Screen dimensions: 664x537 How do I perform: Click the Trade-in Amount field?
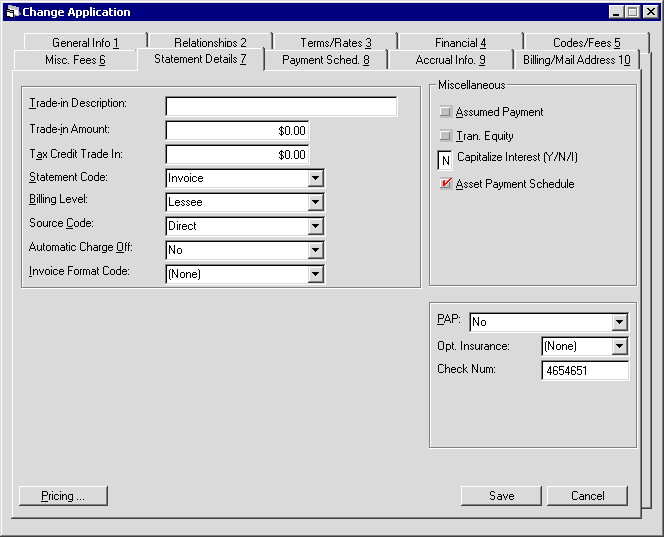coord(237,130)
